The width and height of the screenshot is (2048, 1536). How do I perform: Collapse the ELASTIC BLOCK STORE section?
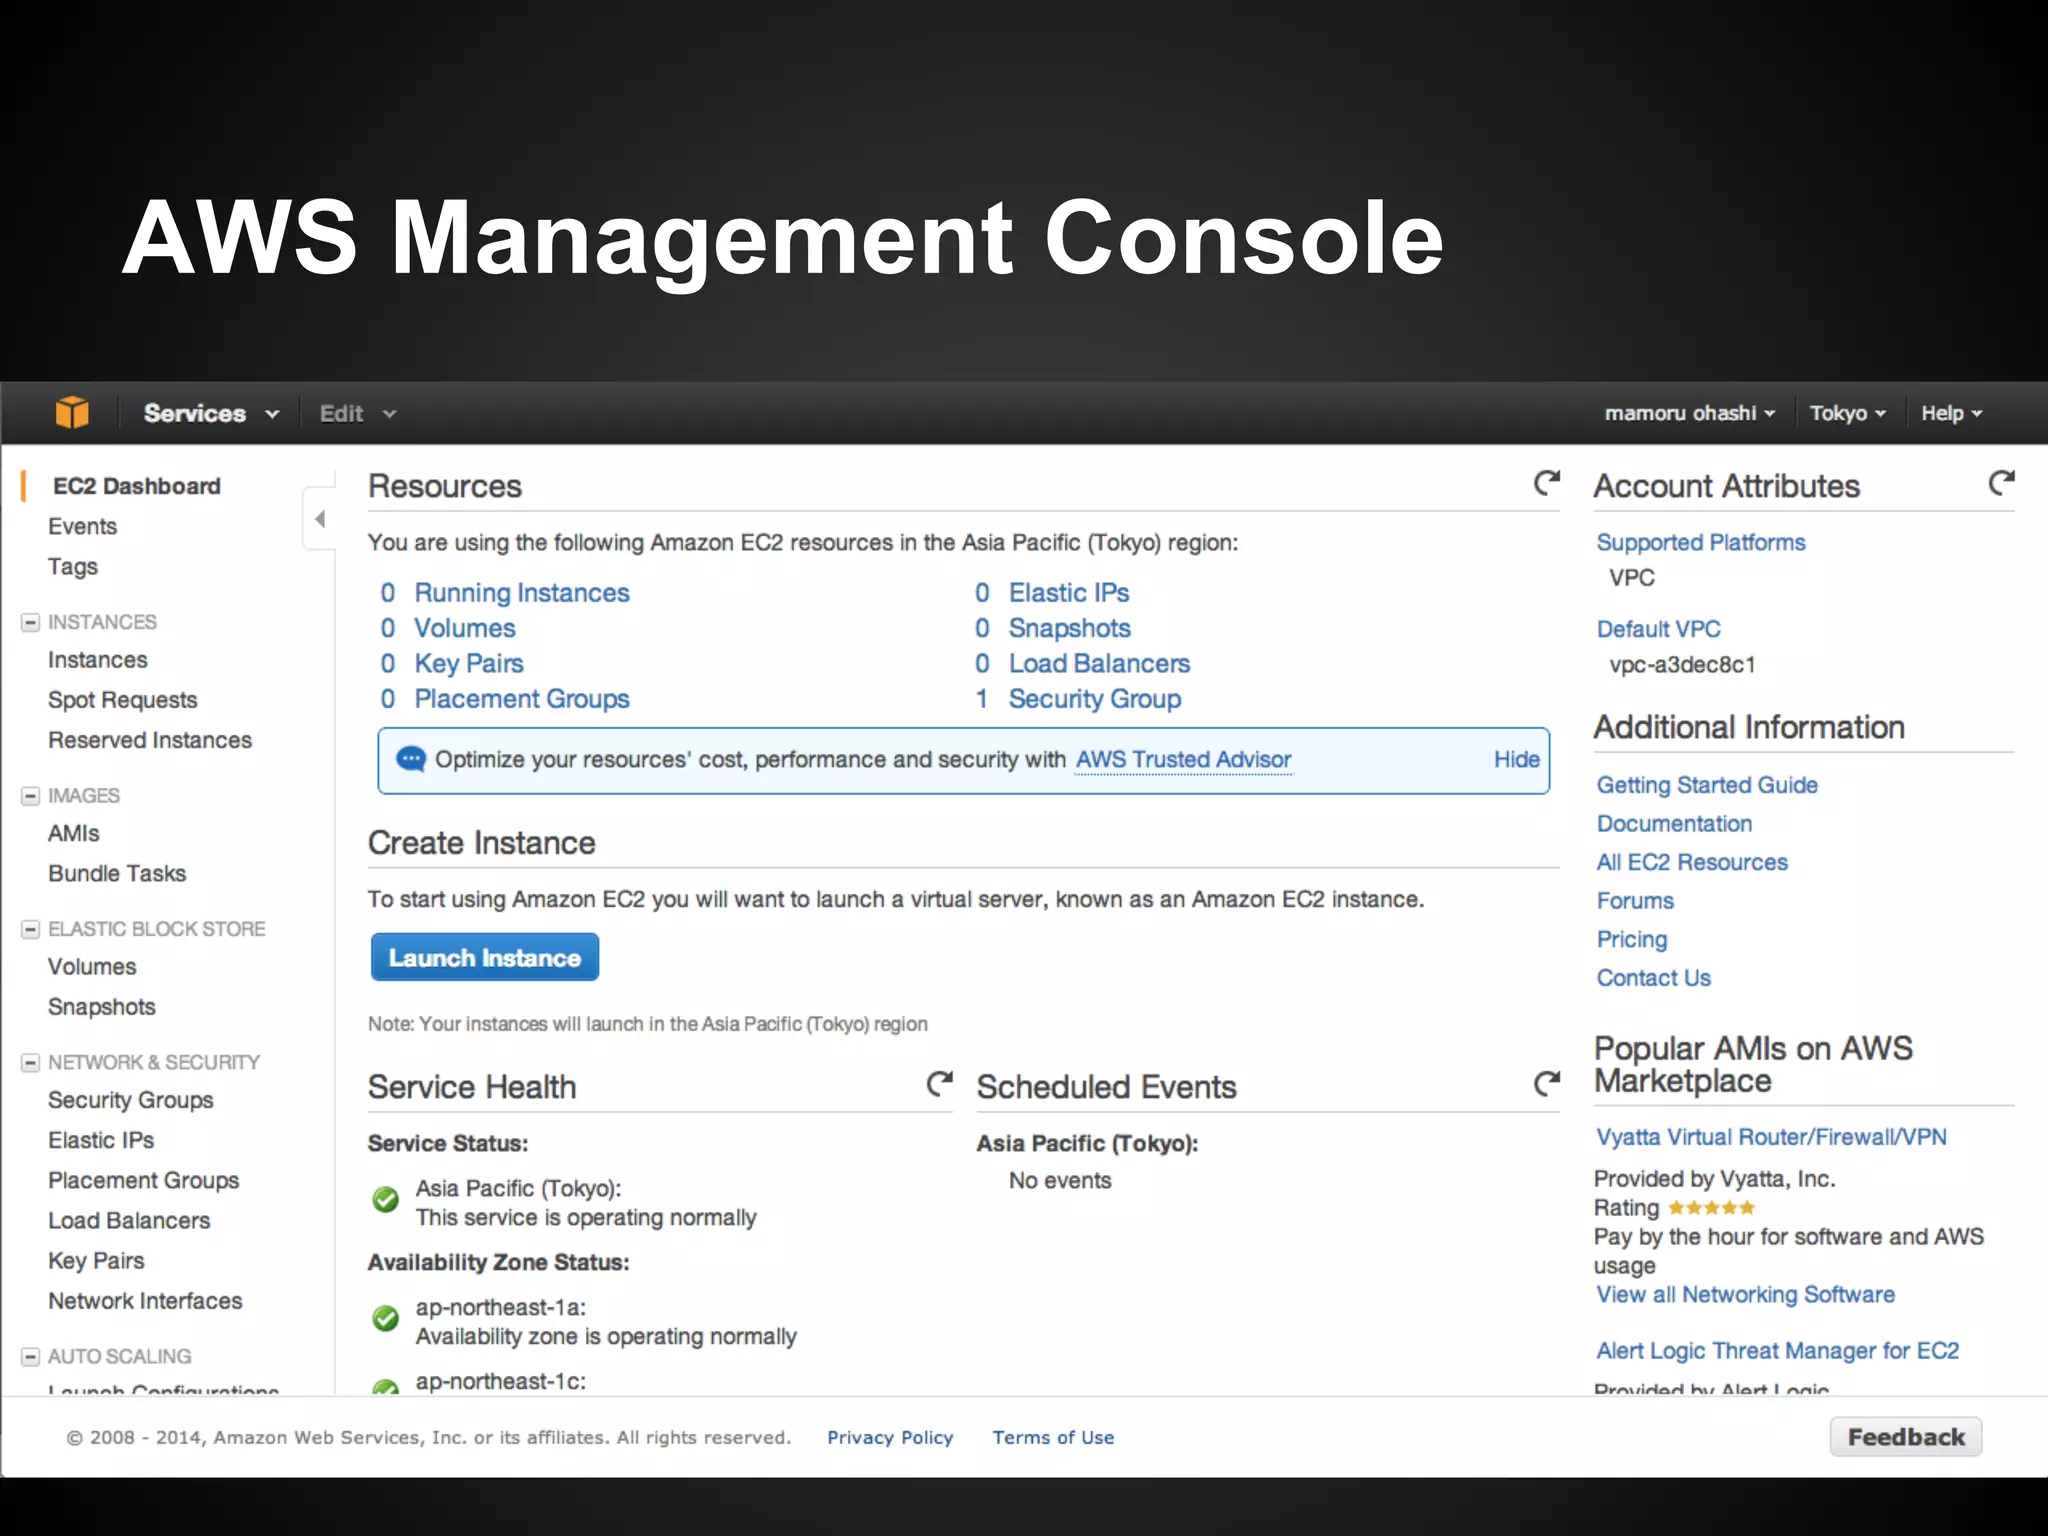pos(31,929)
